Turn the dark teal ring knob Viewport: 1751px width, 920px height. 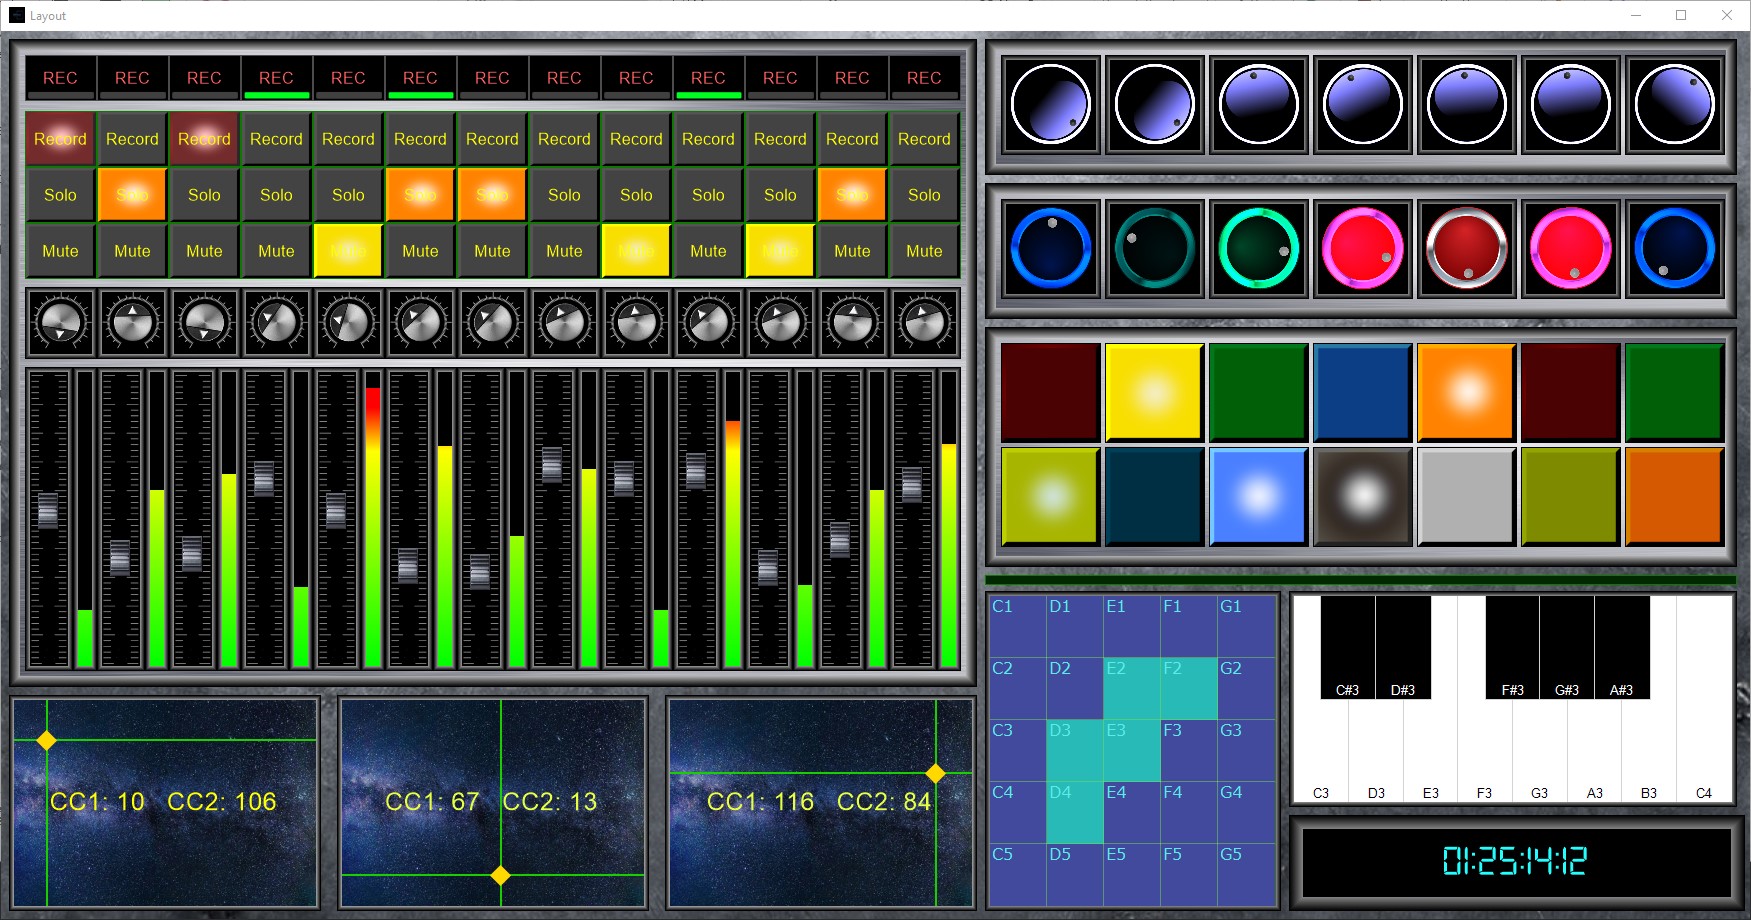pyautogui.click(x=1154, y=248)
